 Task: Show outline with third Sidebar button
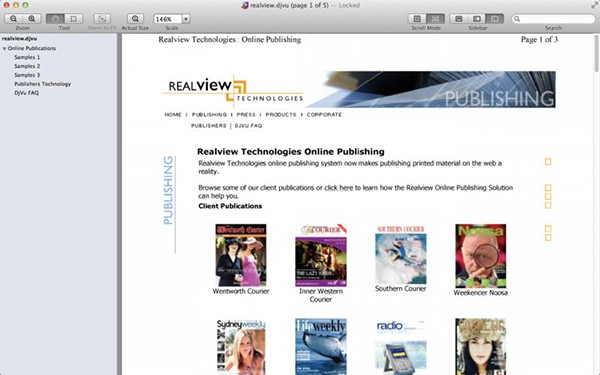(x=495, y=19)
